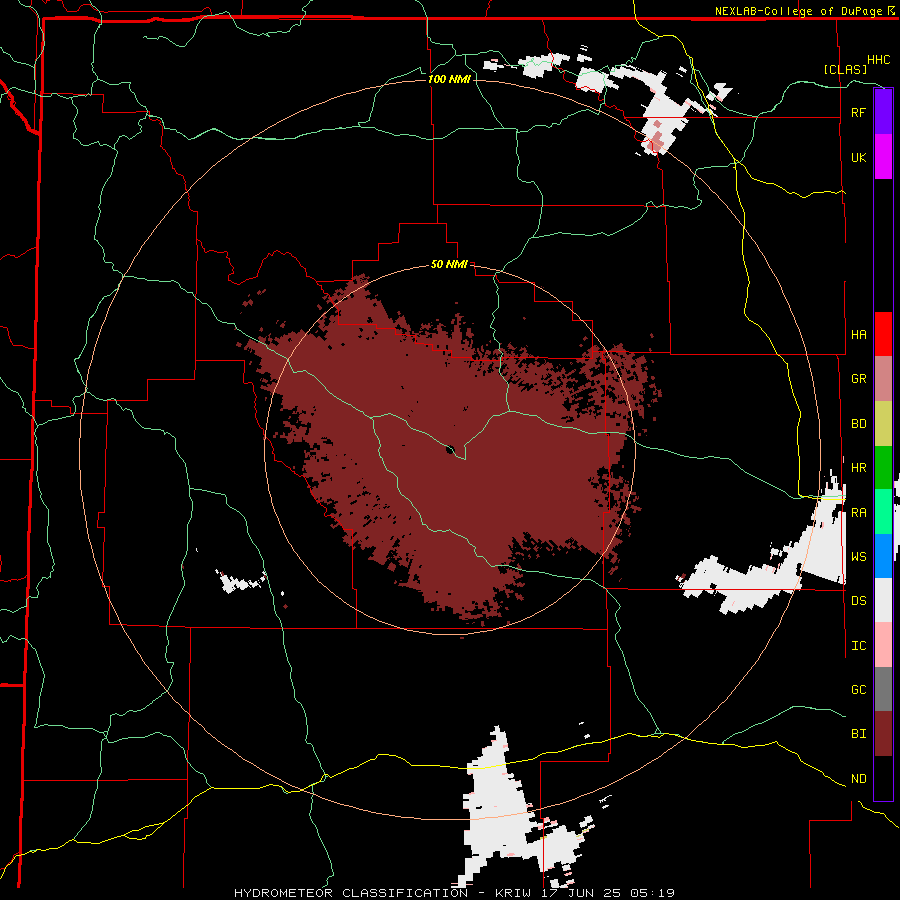Click the "HA" legend label
The width and height of the screenshot is (900, 900).
coord(858,334)
